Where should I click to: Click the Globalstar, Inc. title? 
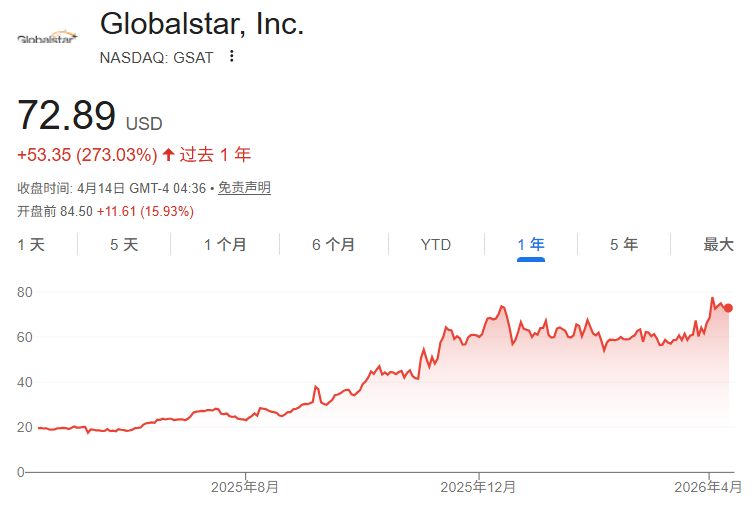(202, 24)
